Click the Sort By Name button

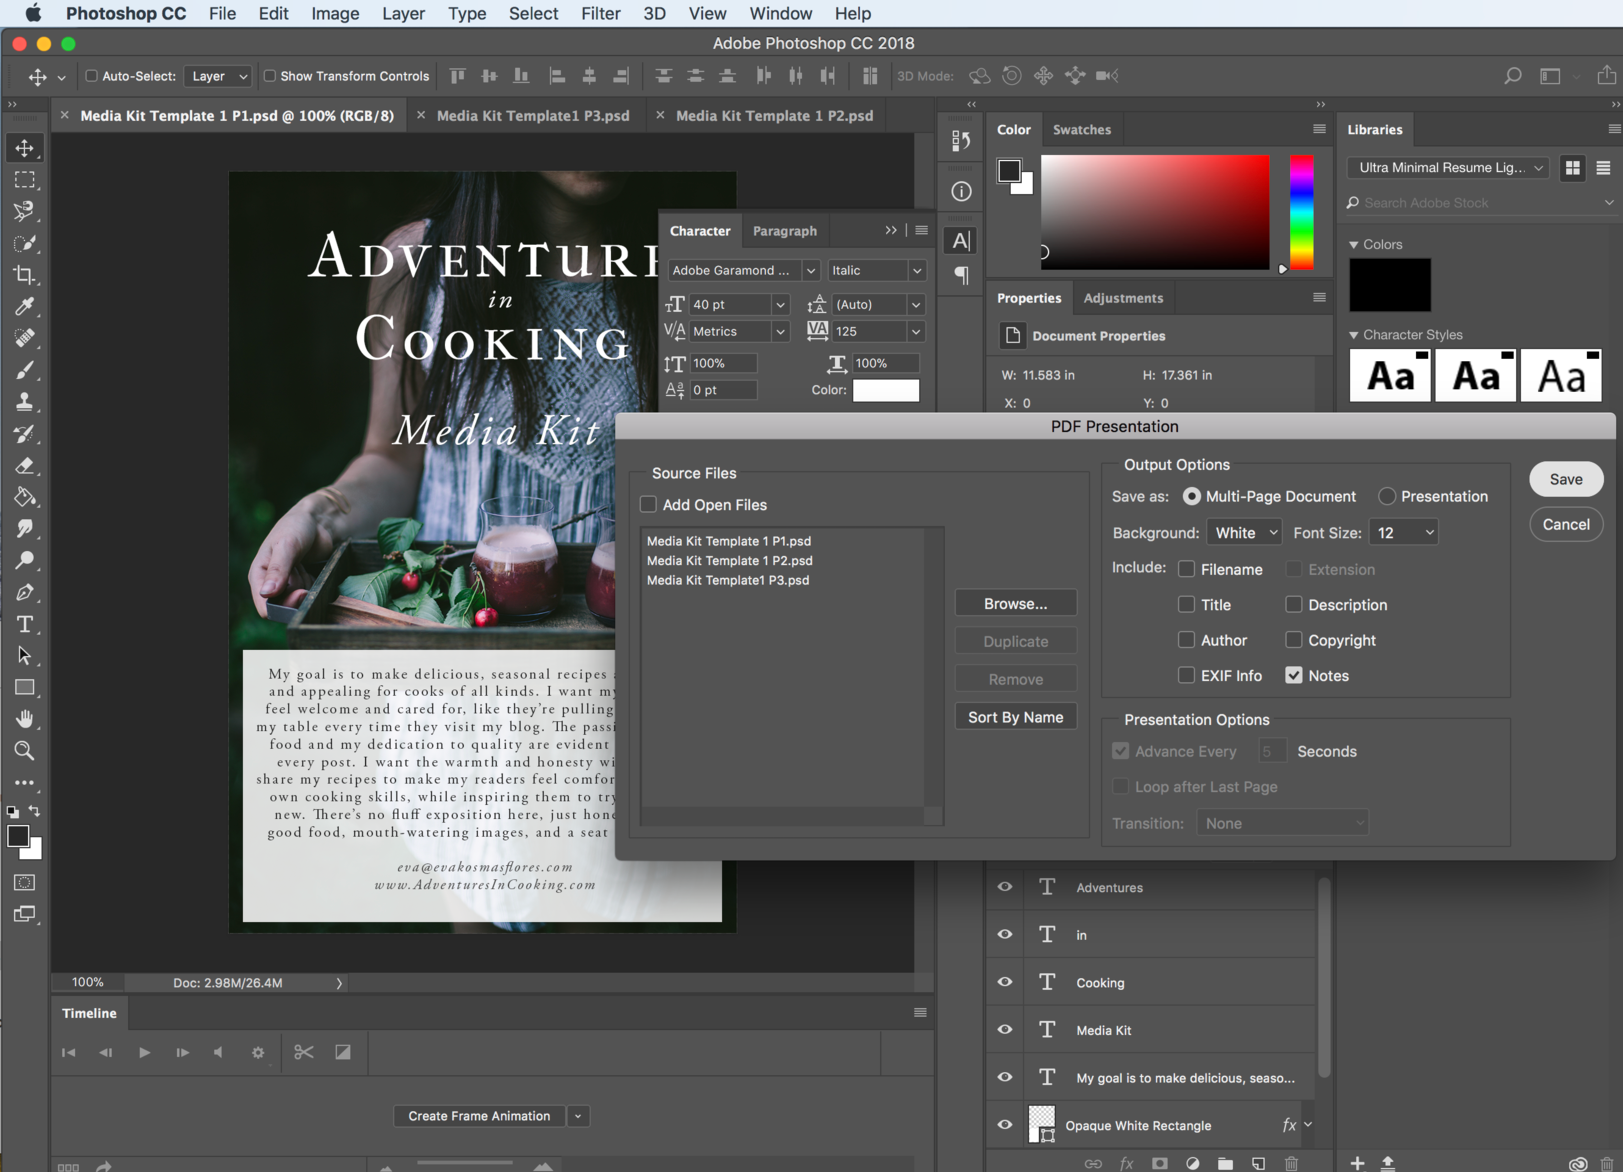click(x=1015, y=717)
